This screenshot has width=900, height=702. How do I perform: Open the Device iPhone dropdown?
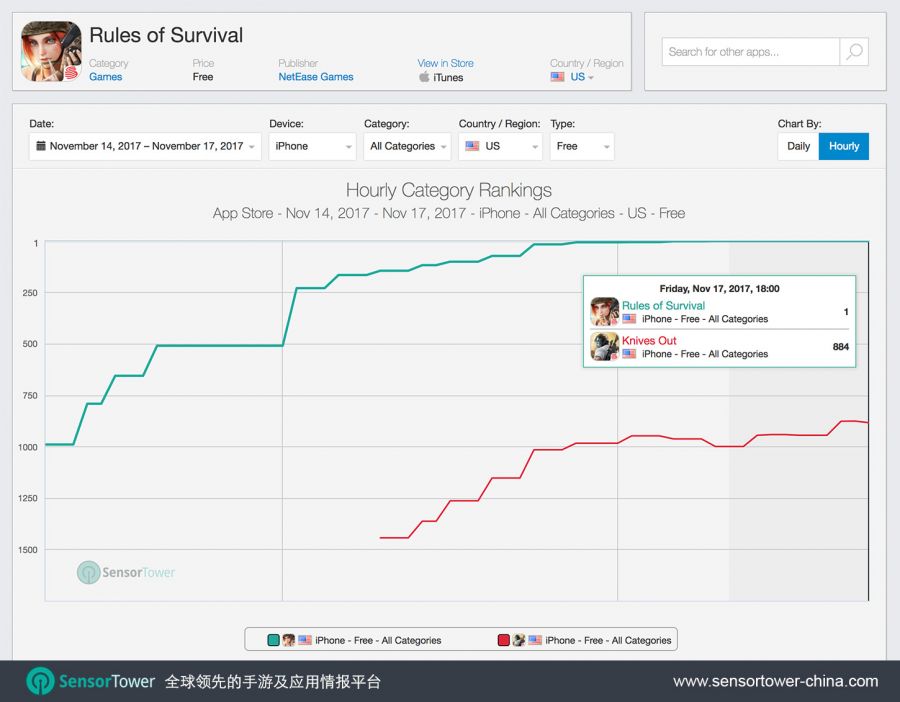[312, 146]
